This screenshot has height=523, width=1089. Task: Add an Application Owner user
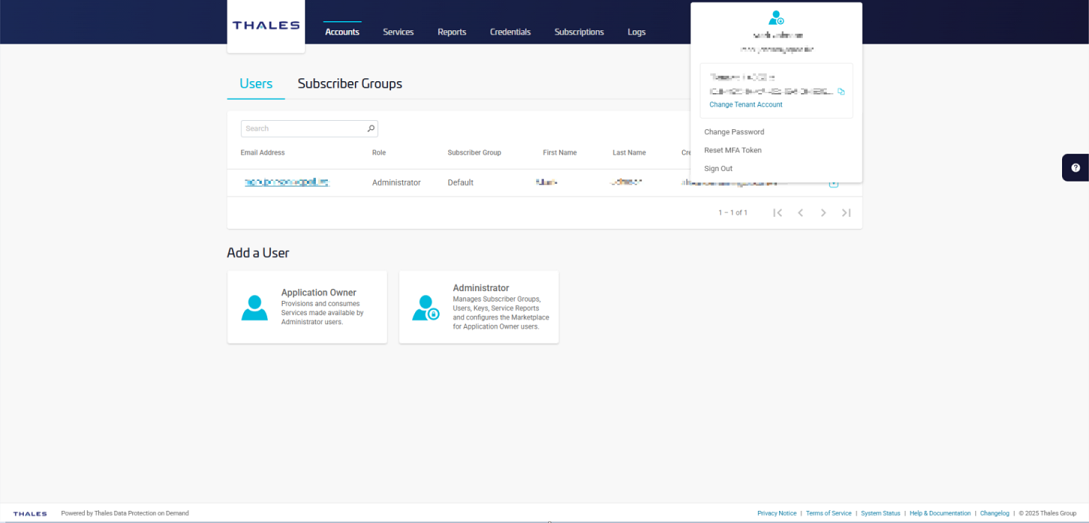coord(307,307)
